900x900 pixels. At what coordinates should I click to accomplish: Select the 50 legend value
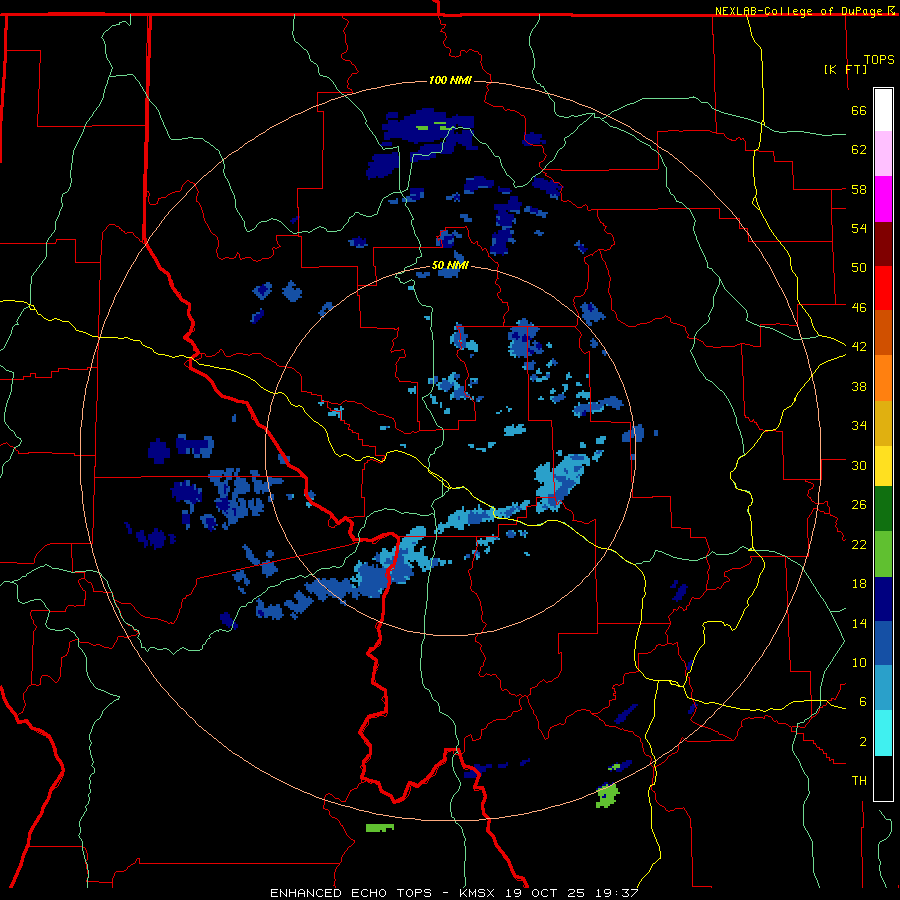click(x=859, y=267)
